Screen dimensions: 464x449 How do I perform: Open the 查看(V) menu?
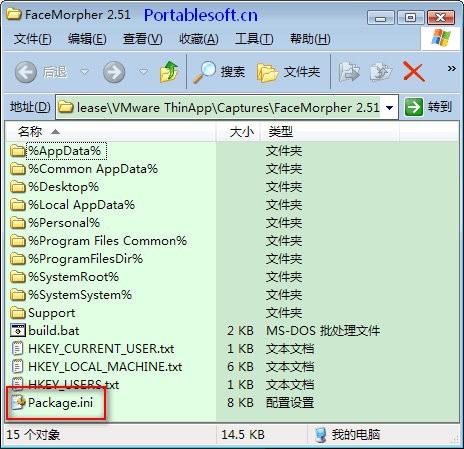(x=143, y=39)
